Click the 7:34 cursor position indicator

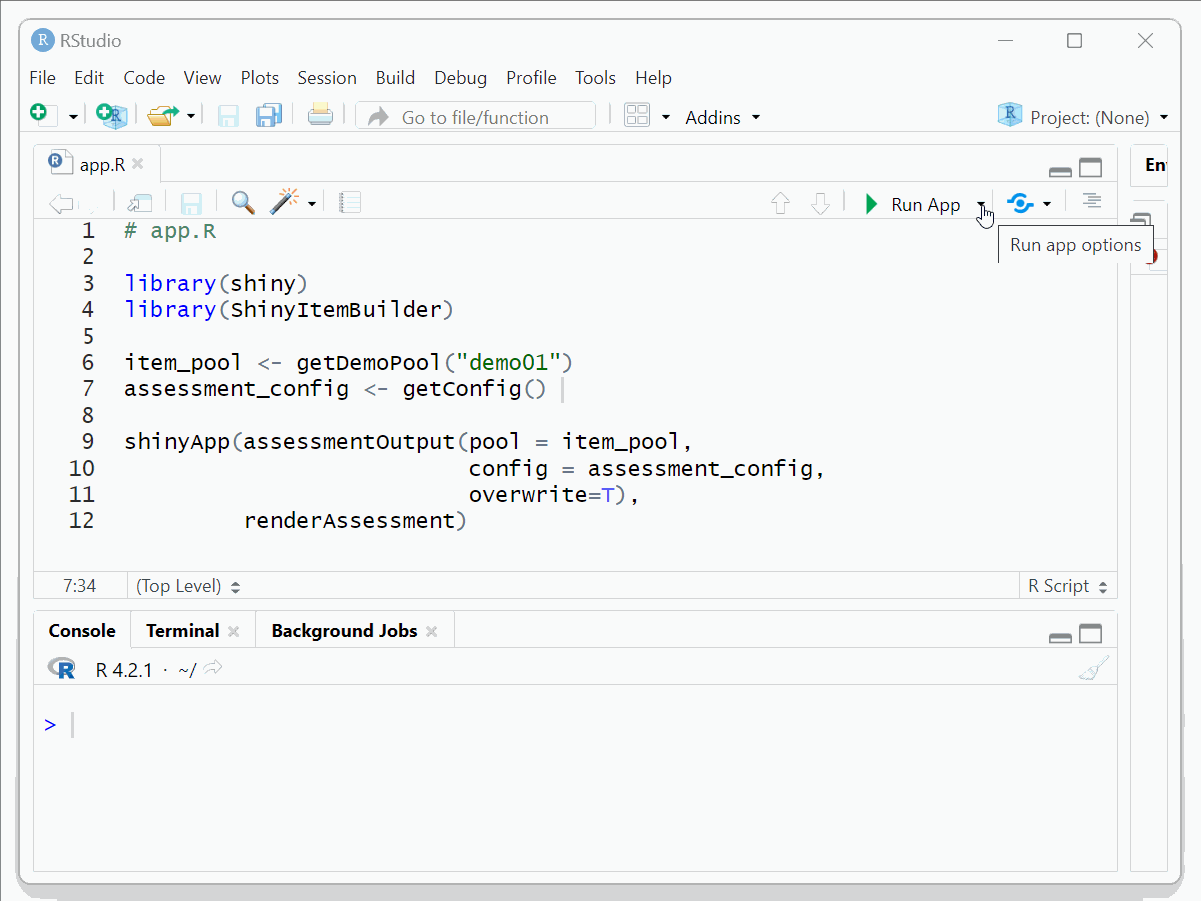point(80,586)
